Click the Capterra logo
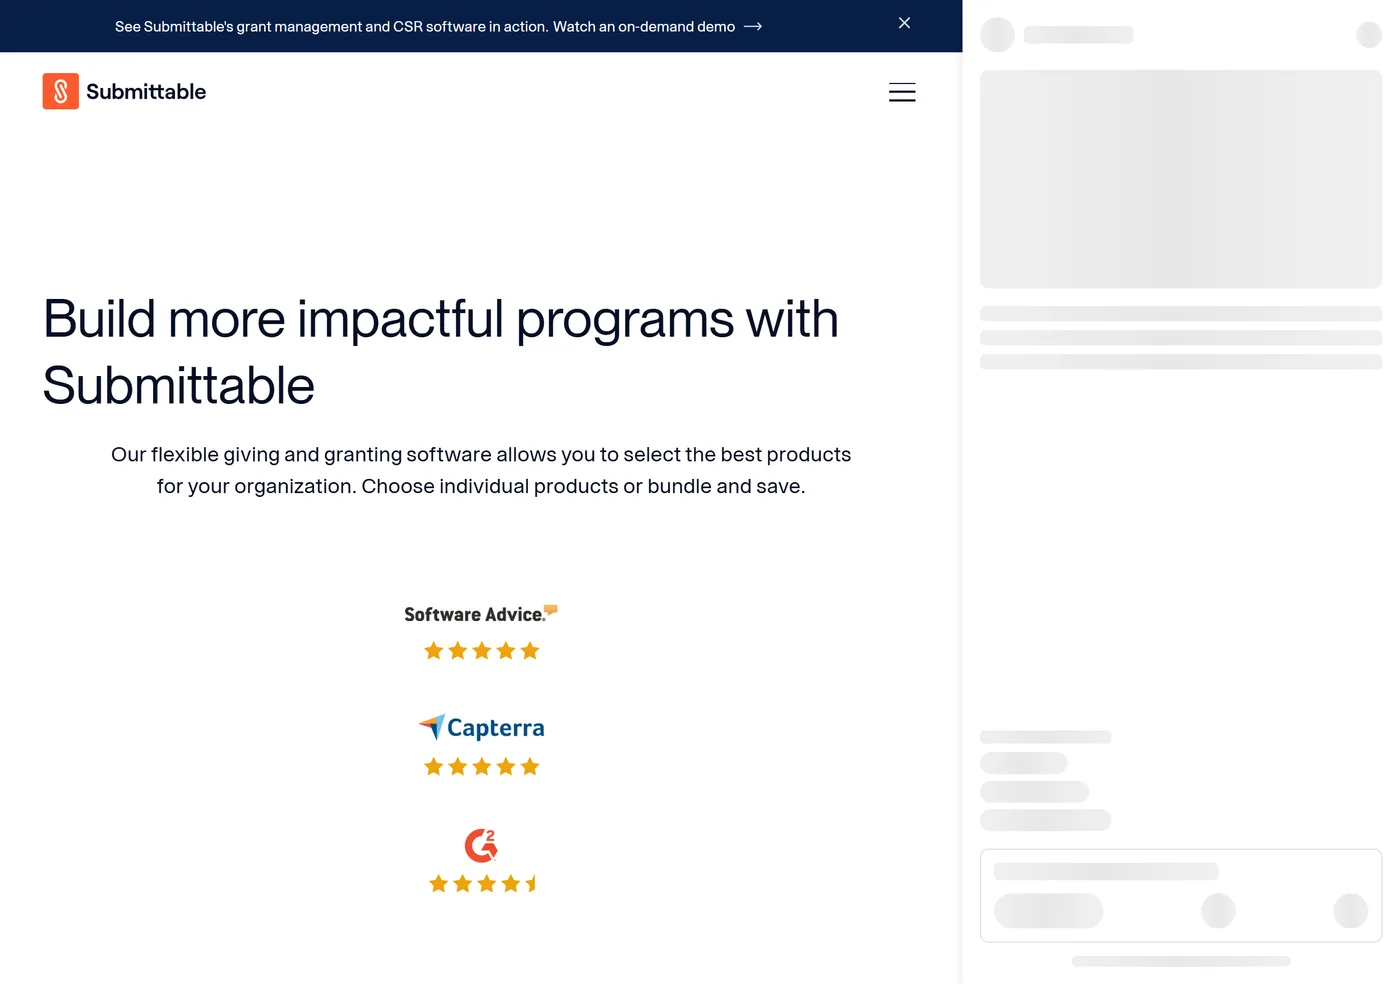 (x=481, y=727)
